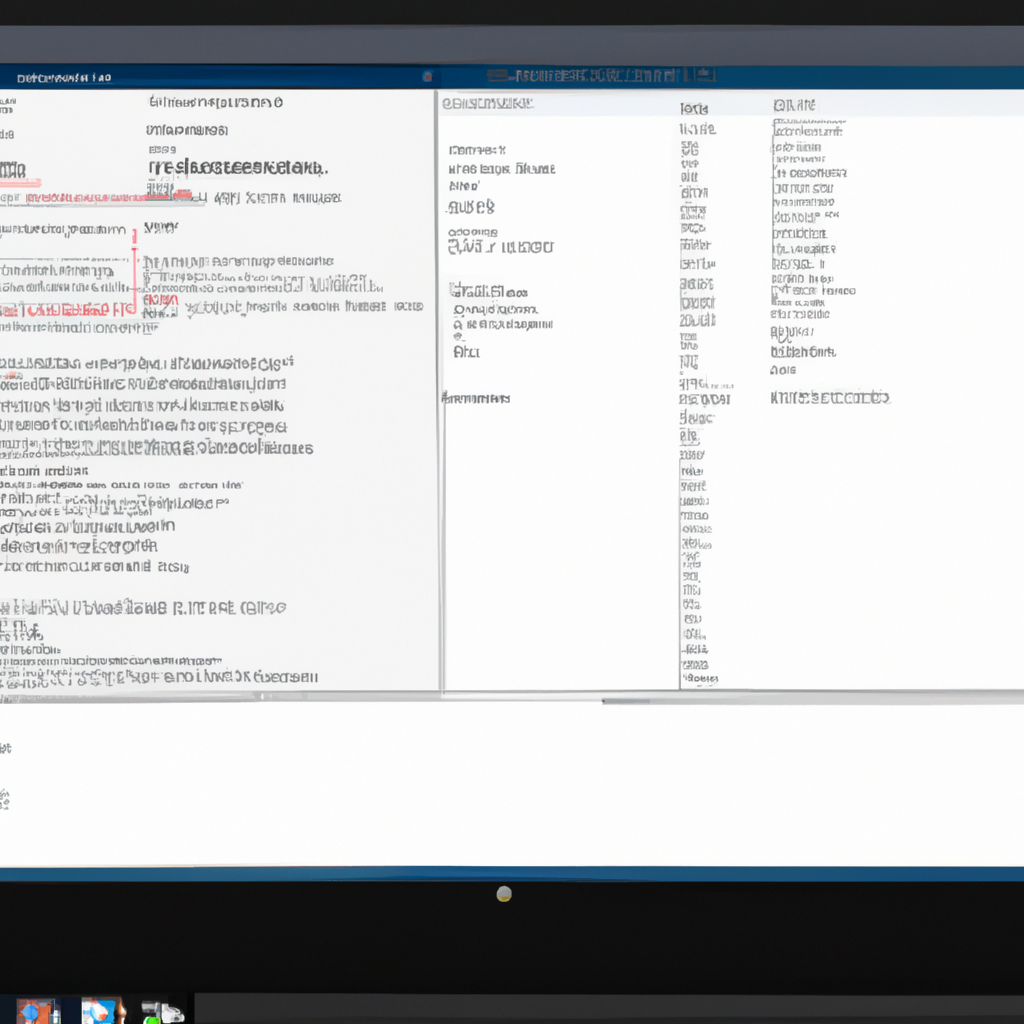
Task: Select the right window title bar
Action: pos(600,76)
